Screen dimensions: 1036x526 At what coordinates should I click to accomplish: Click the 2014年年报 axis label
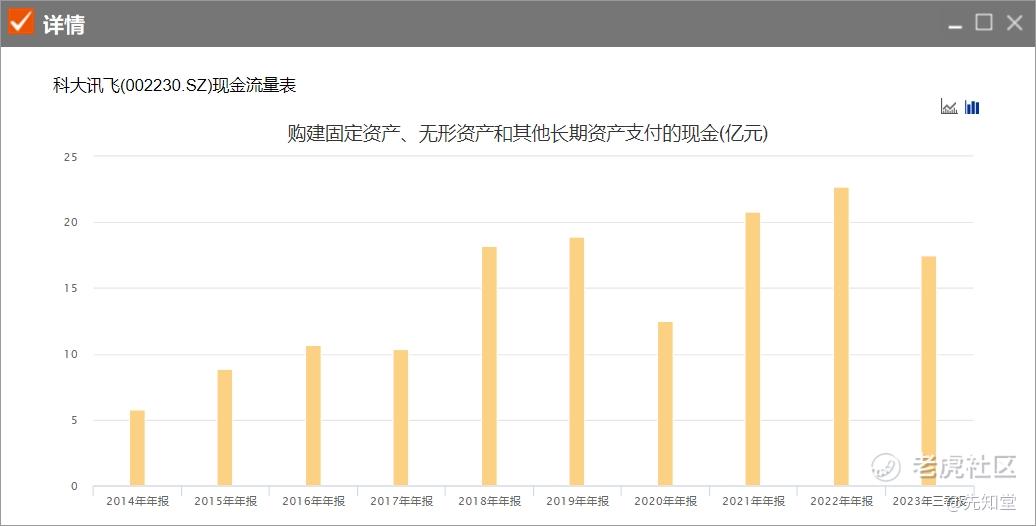pyautogui.click(x=137, y=501)
